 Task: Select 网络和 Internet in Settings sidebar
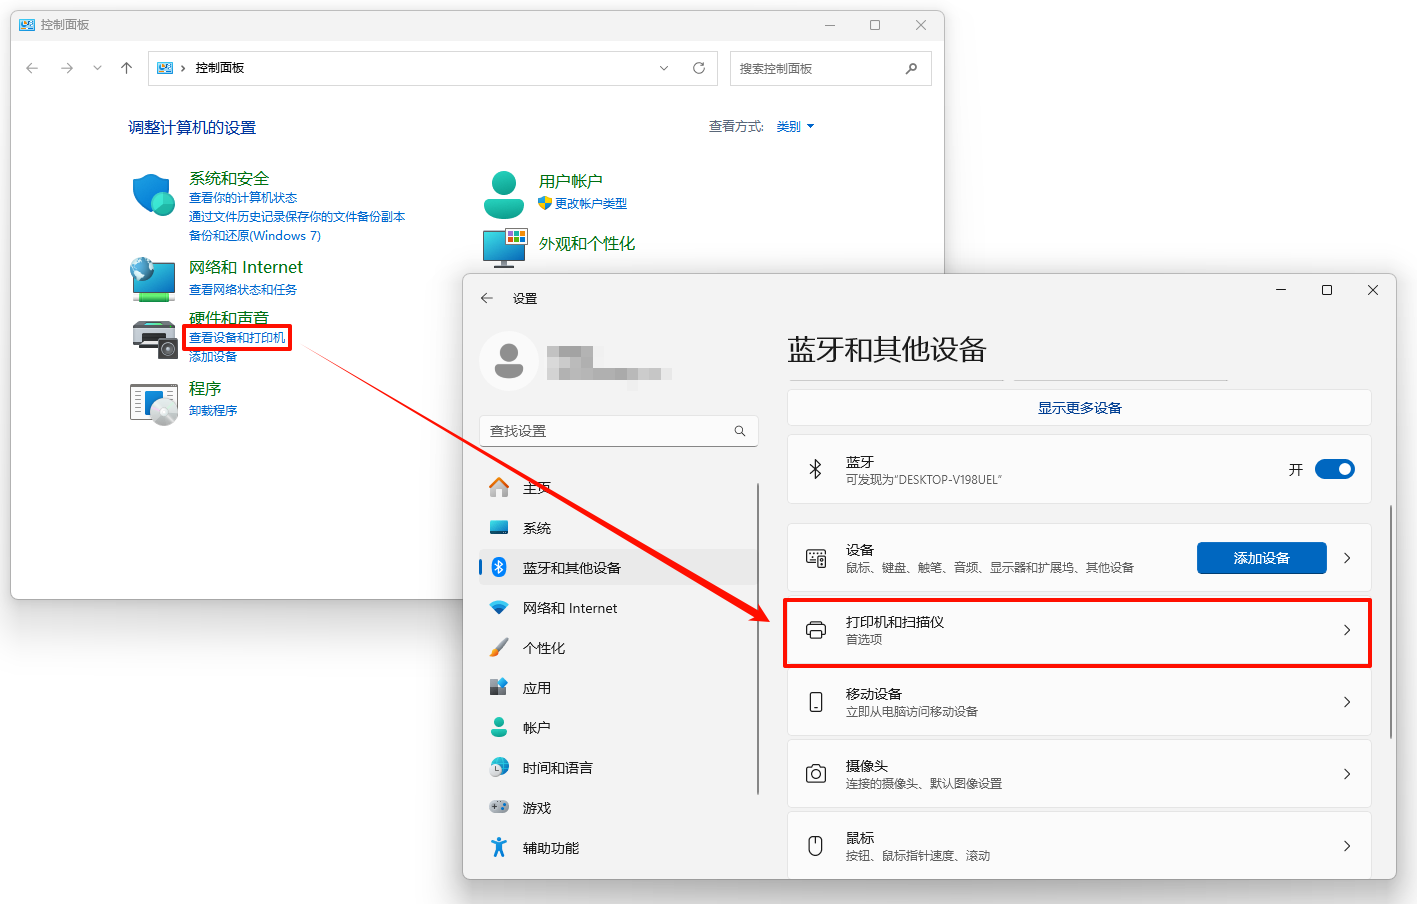569,608
